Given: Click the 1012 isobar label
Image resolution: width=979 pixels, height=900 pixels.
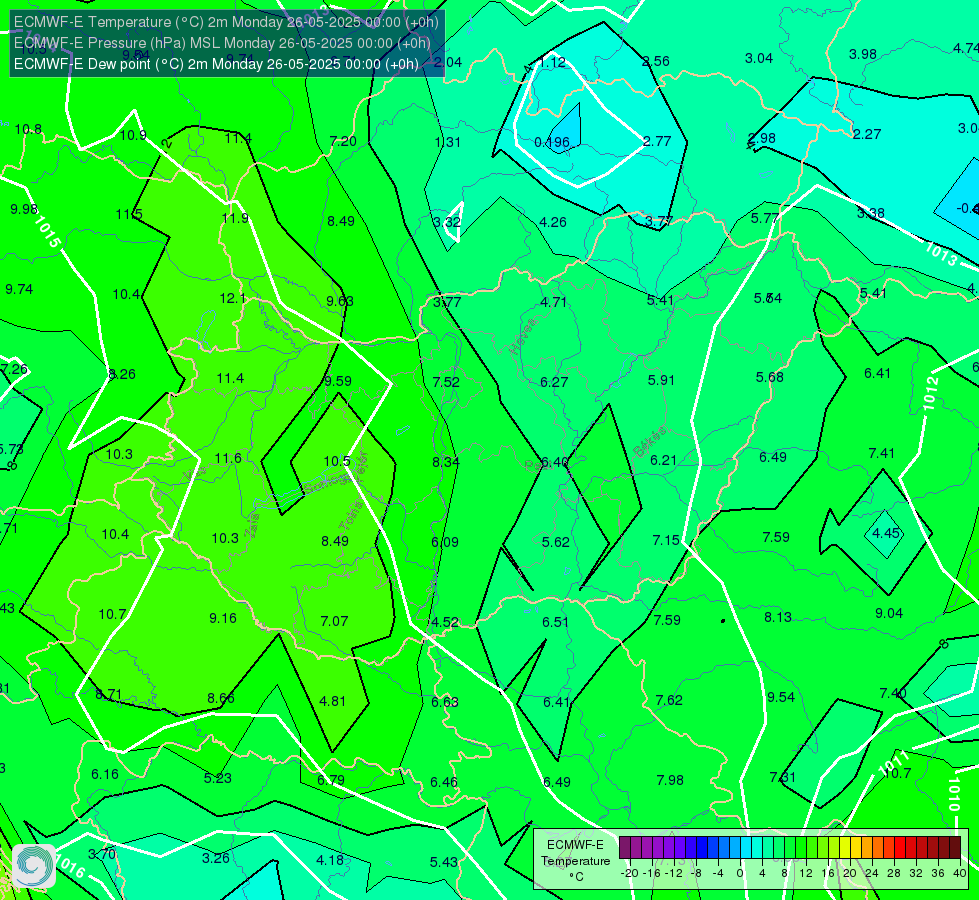Looking at the screenshot, I should [x=932, y=393].
